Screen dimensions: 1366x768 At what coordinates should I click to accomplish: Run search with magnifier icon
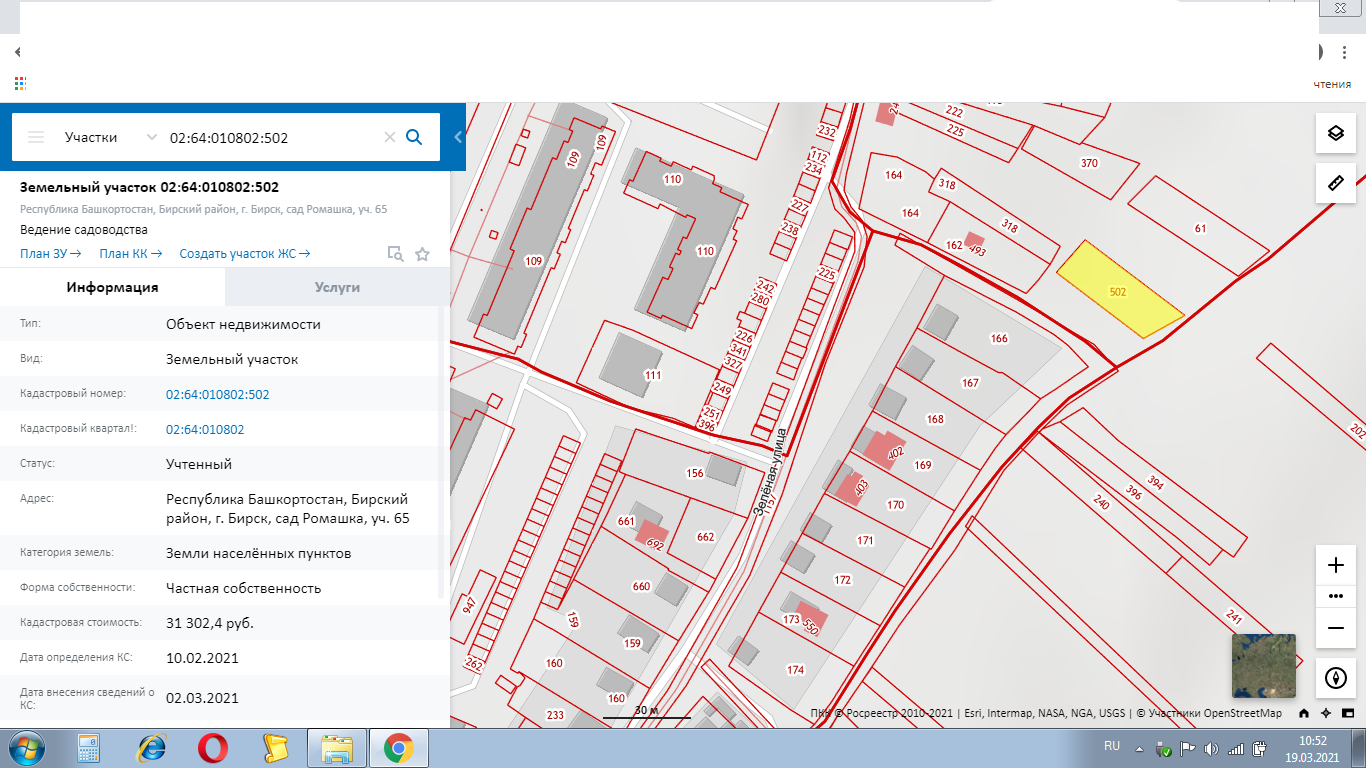pyautogui.click(x=414, y=137)
